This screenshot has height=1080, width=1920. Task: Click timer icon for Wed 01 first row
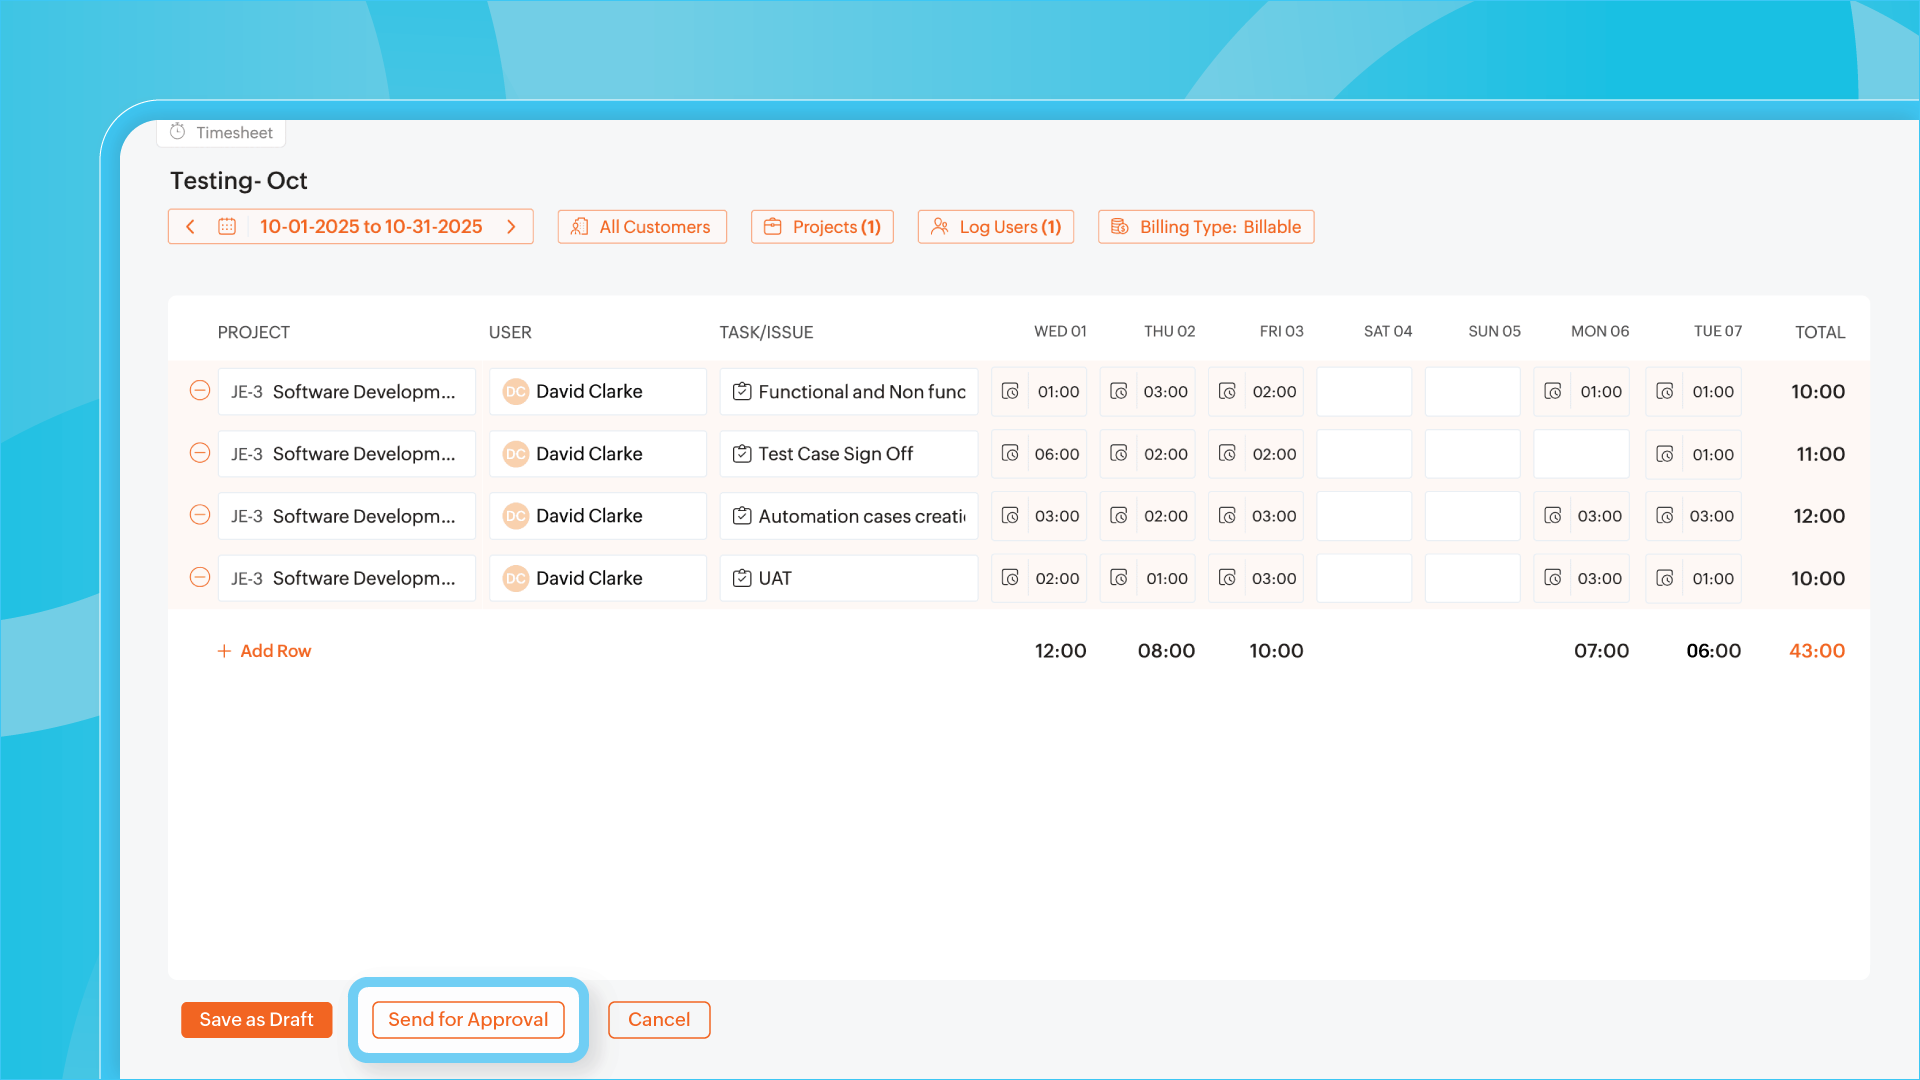1010,392
